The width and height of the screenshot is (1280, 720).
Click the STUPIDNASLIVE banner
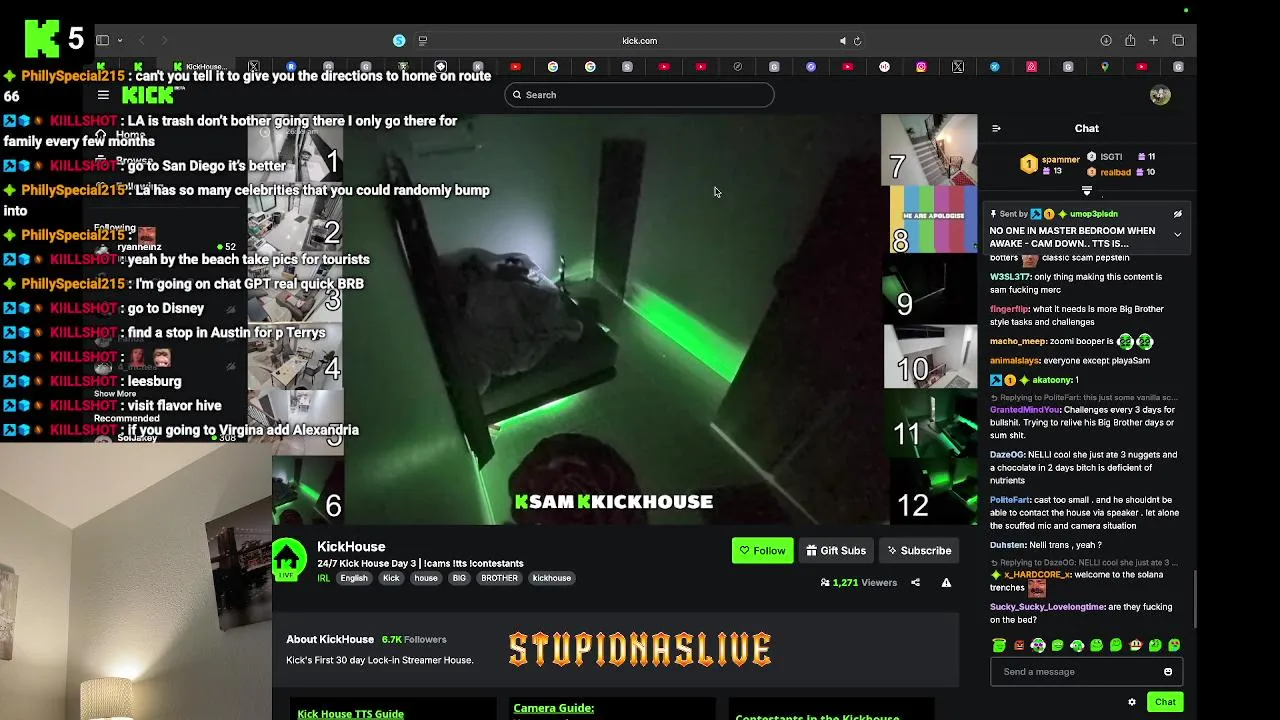pos(640,650)
